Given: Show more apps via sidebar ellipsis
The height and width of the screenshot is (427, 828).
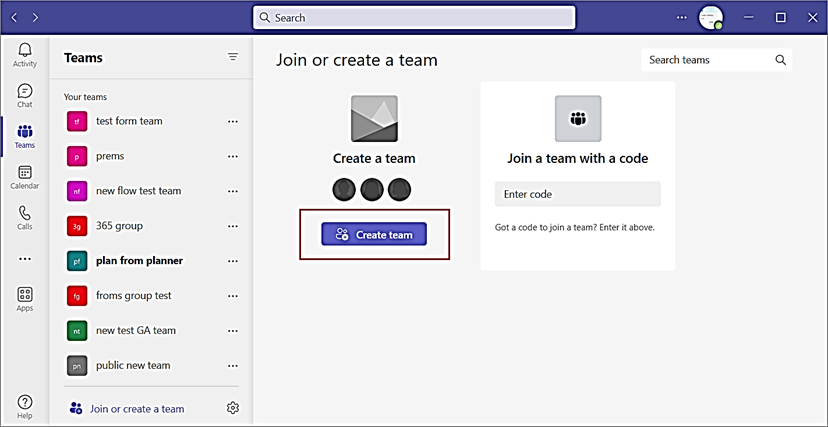Looking at the screenshot, I should [25, 259].
